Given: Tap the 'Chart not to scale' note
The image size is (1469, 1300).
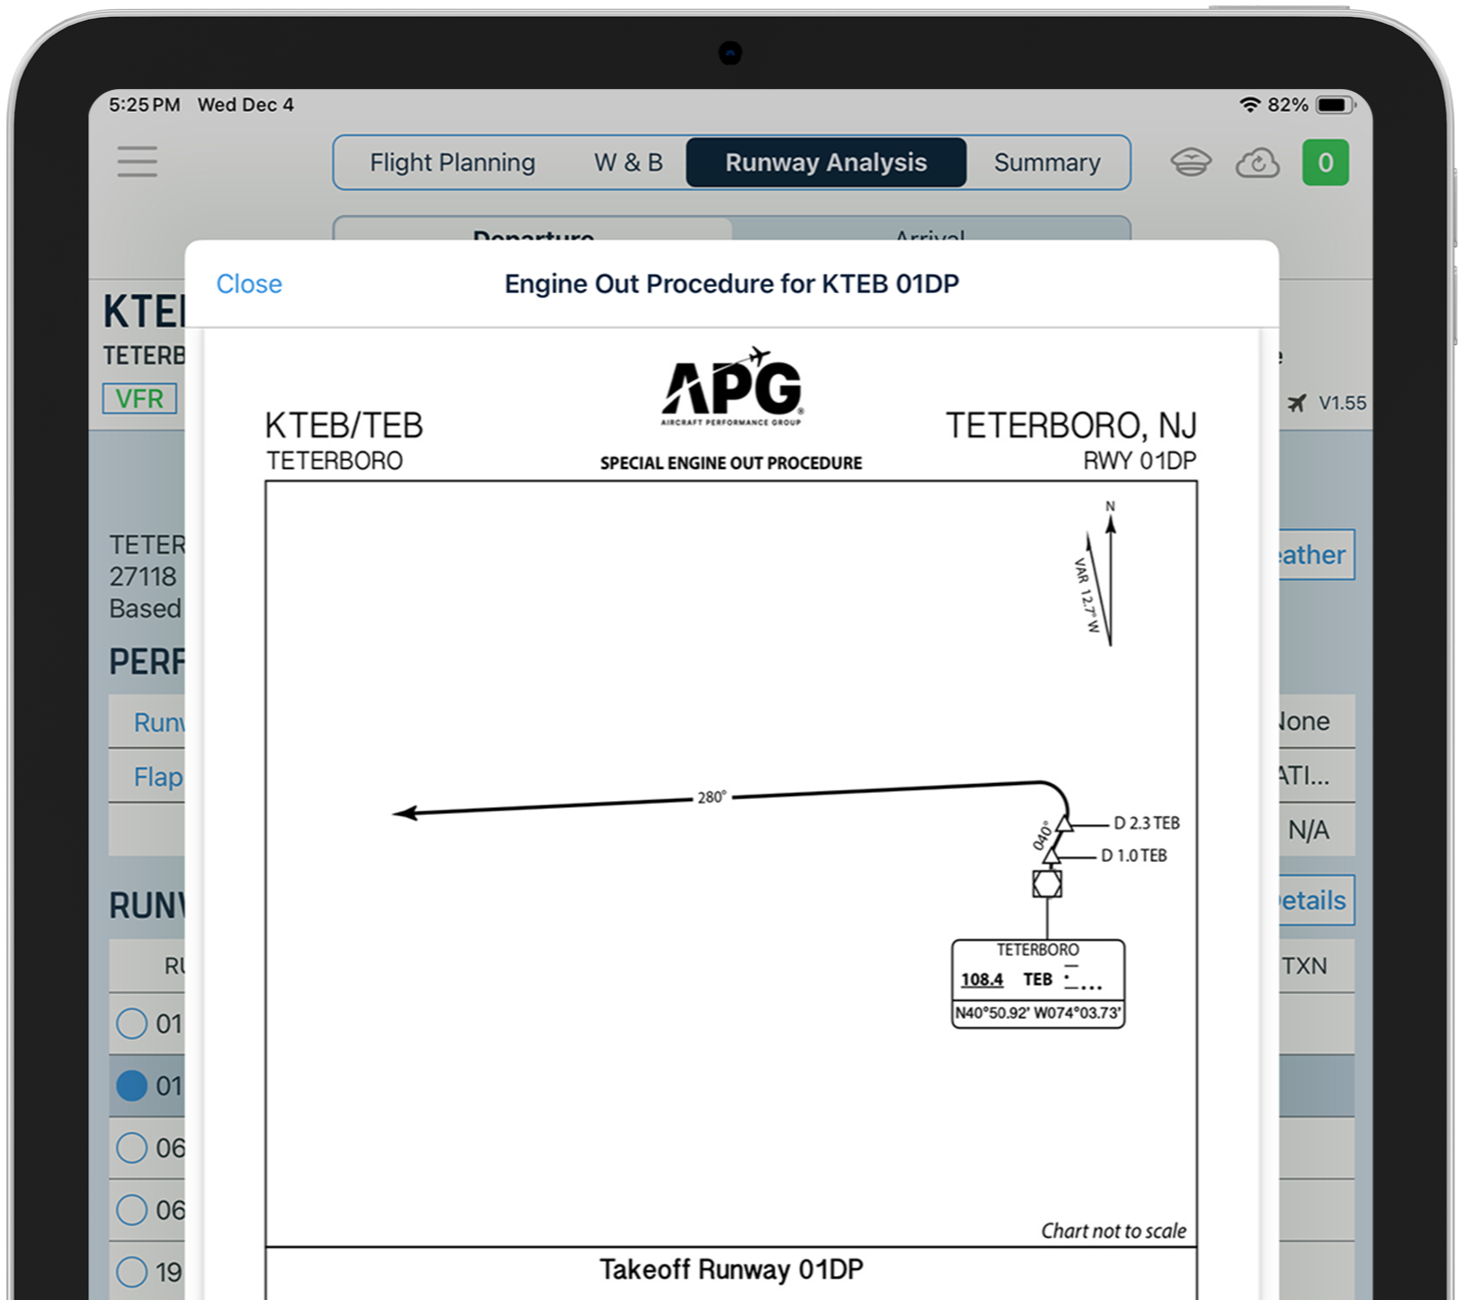Looking at the screenshot, I should click(1114, 1231).
